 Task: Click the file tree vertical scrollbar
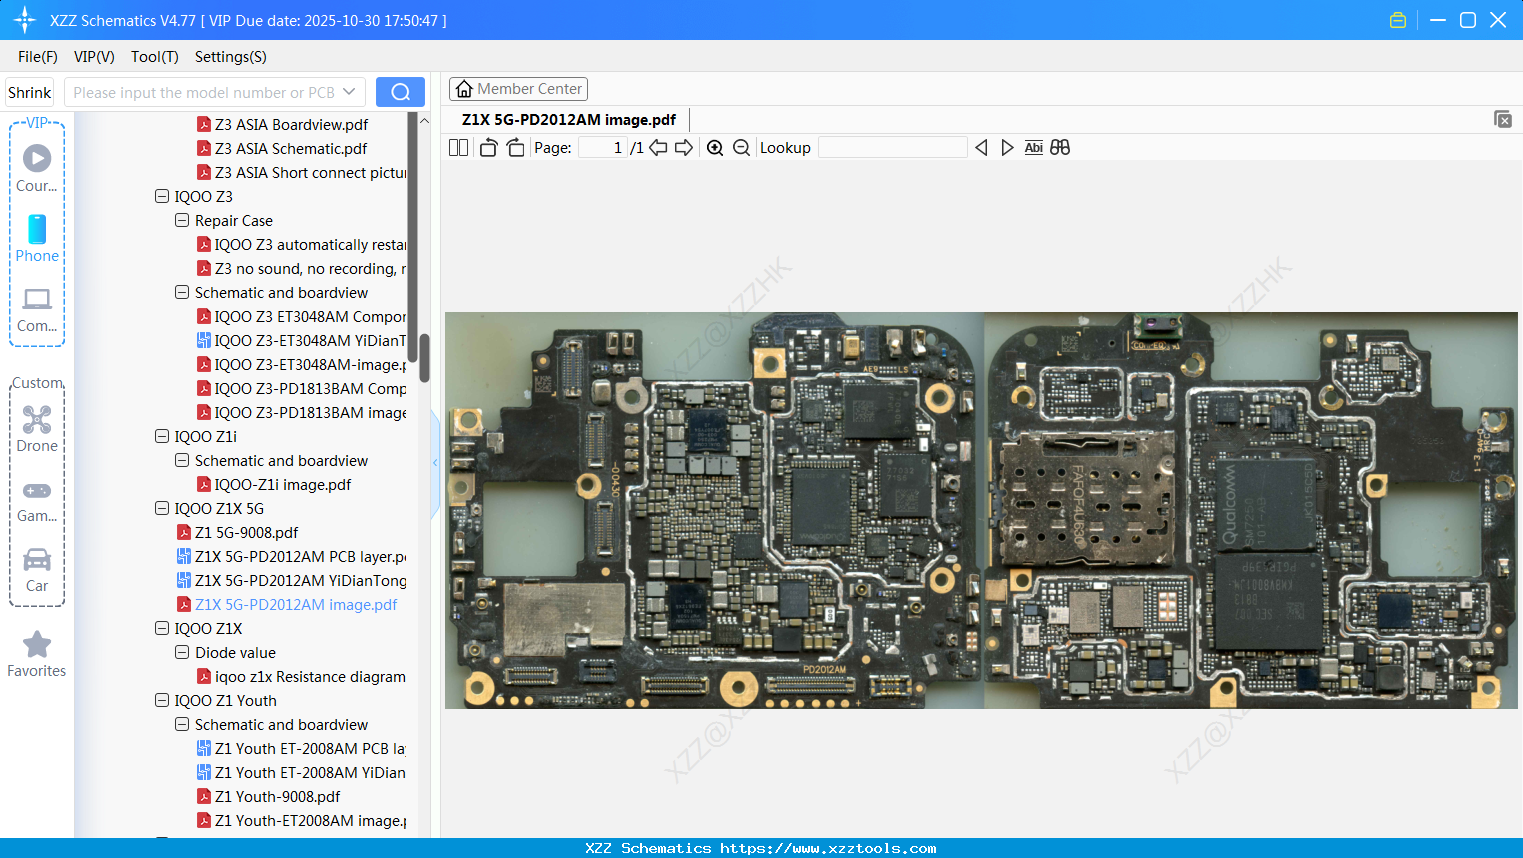(x=424, y=357)
